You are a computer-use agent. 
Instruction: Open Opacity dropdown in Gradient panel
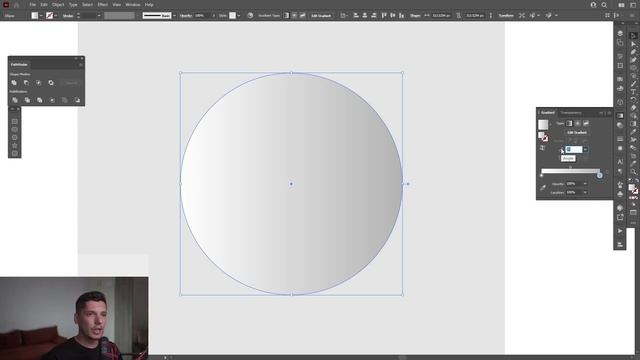[585, 184]
